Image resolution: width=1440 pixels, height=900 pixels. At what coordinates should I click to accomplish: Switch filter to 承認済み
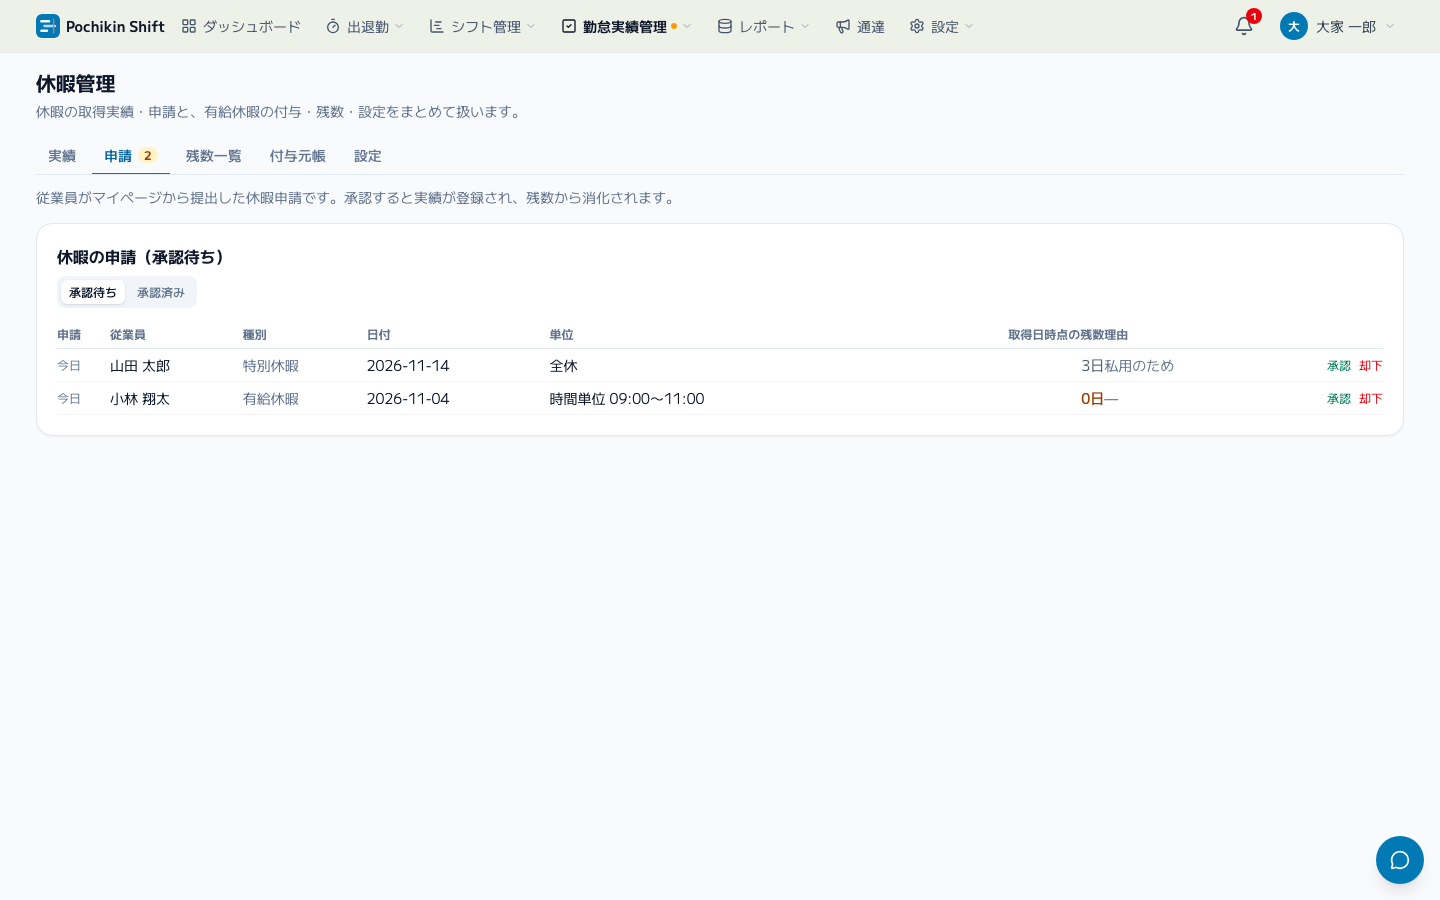(161, 292)
